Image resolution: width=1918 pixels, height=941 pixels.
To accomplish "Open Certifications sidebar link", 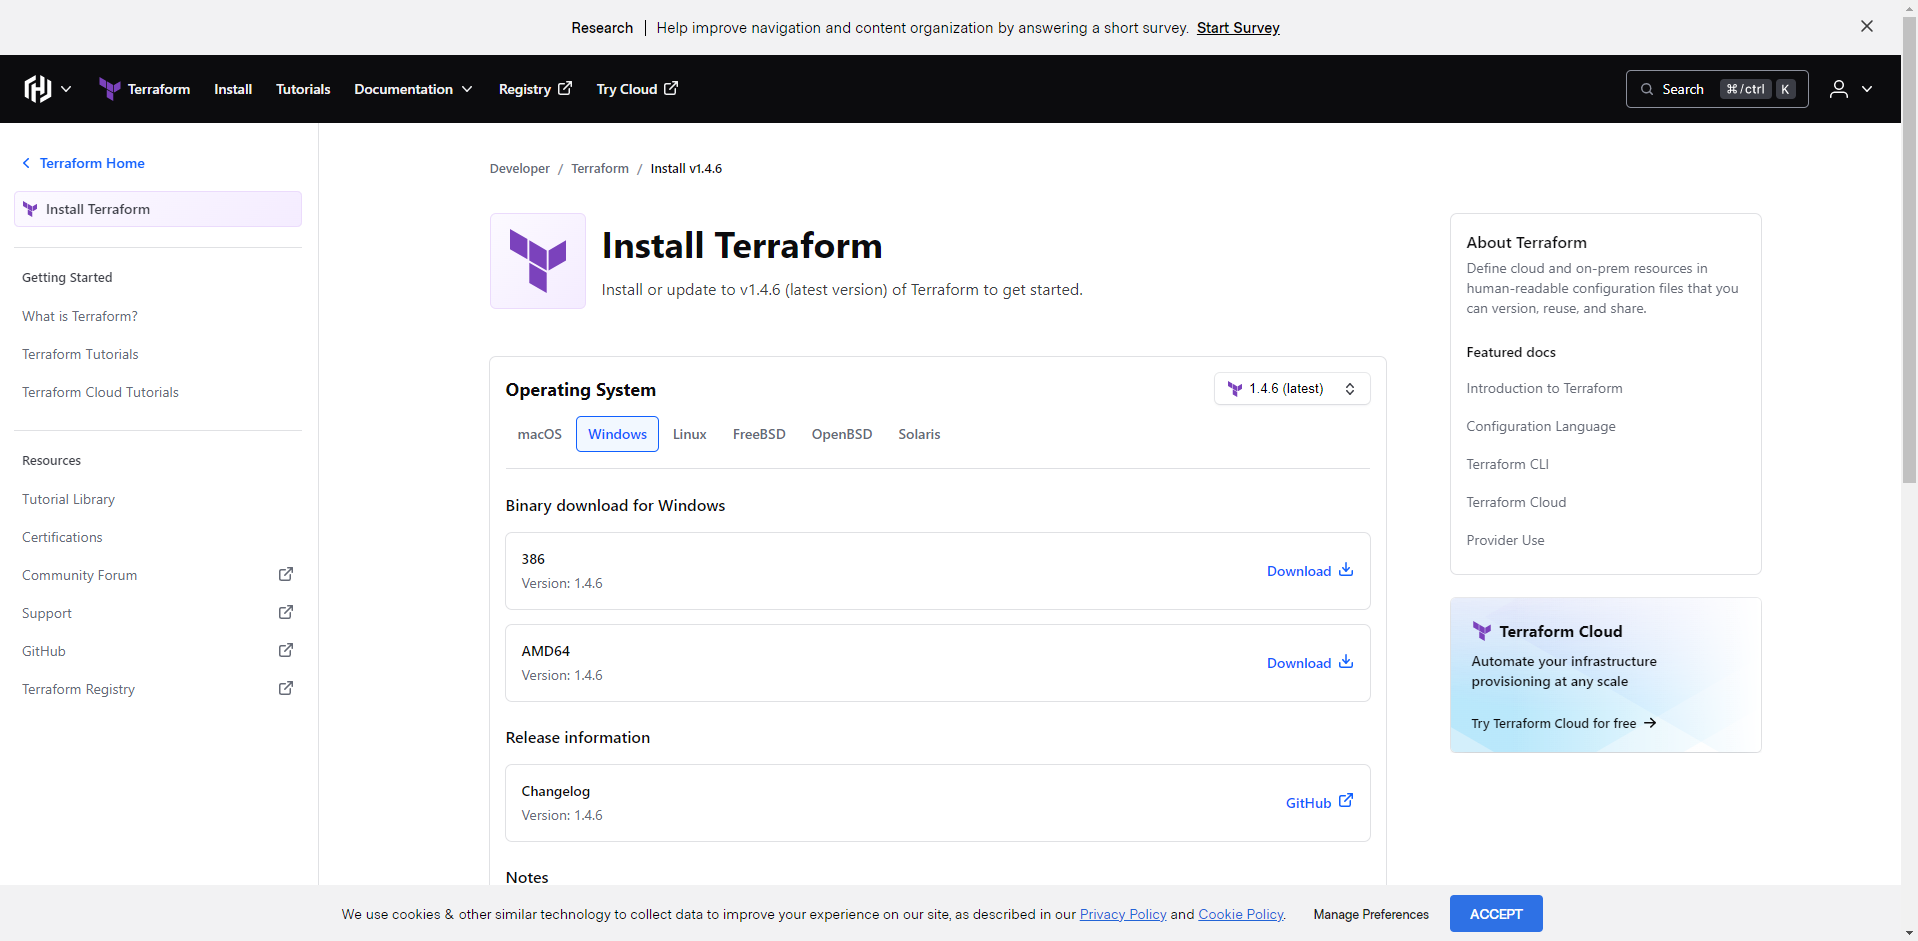I will (62, 537).
